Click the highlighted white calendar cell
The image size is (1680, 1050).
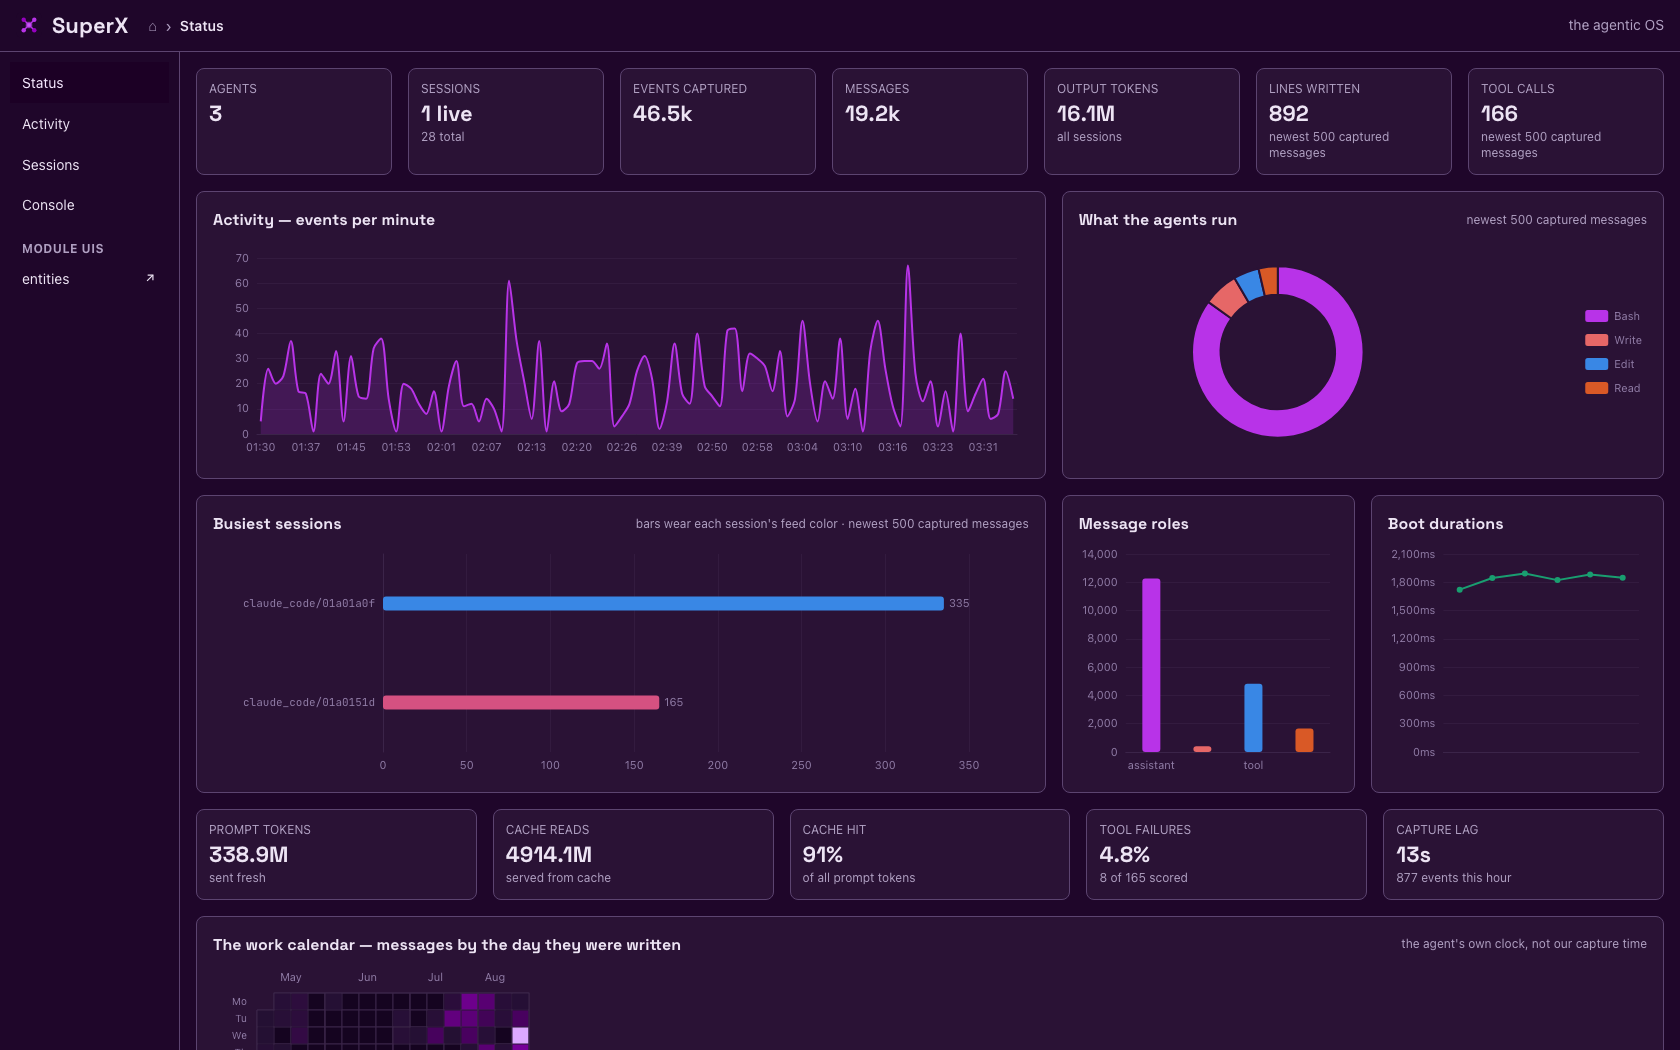click(520, 1035)
